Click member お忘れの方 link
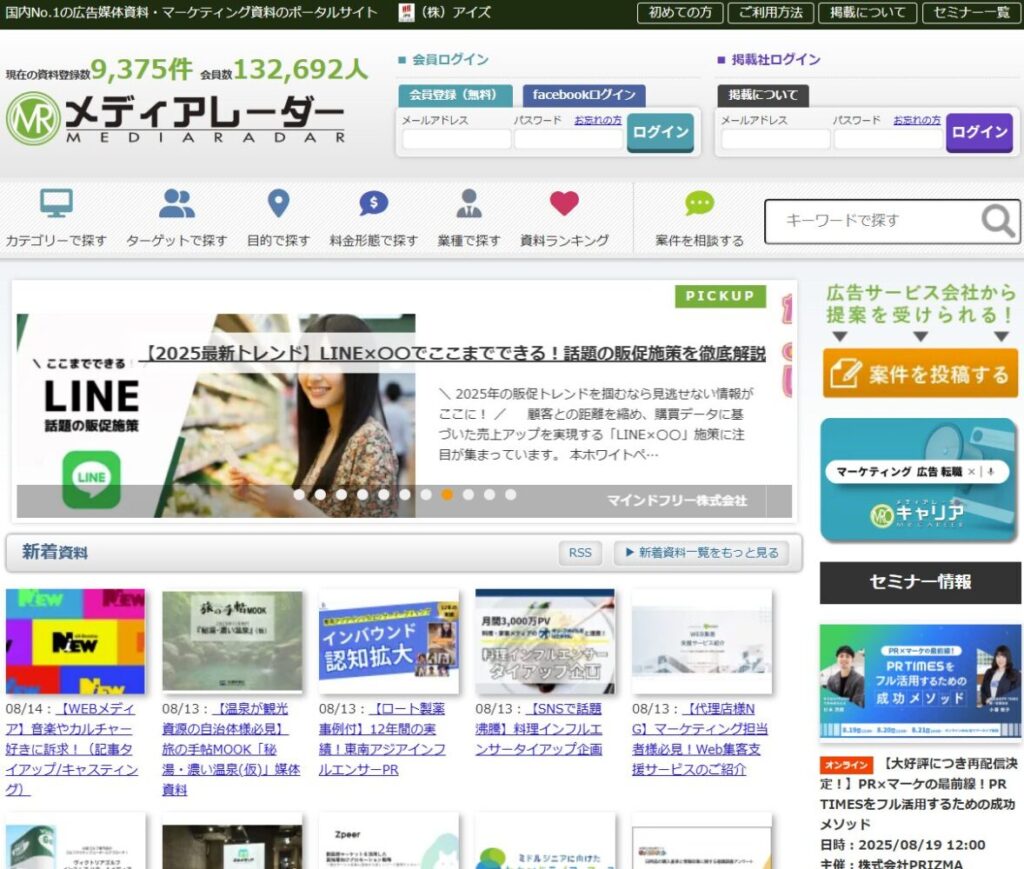Viewport: 1024px width, 869px height. (598, 120)
